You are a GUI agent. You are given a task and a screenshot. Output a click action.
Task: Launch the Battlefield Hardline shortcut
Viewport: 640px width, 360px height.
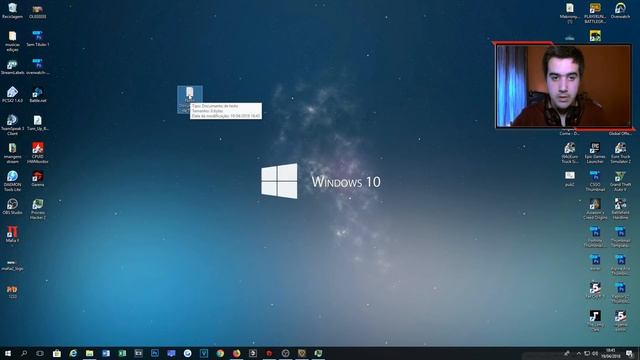(620, 209)
